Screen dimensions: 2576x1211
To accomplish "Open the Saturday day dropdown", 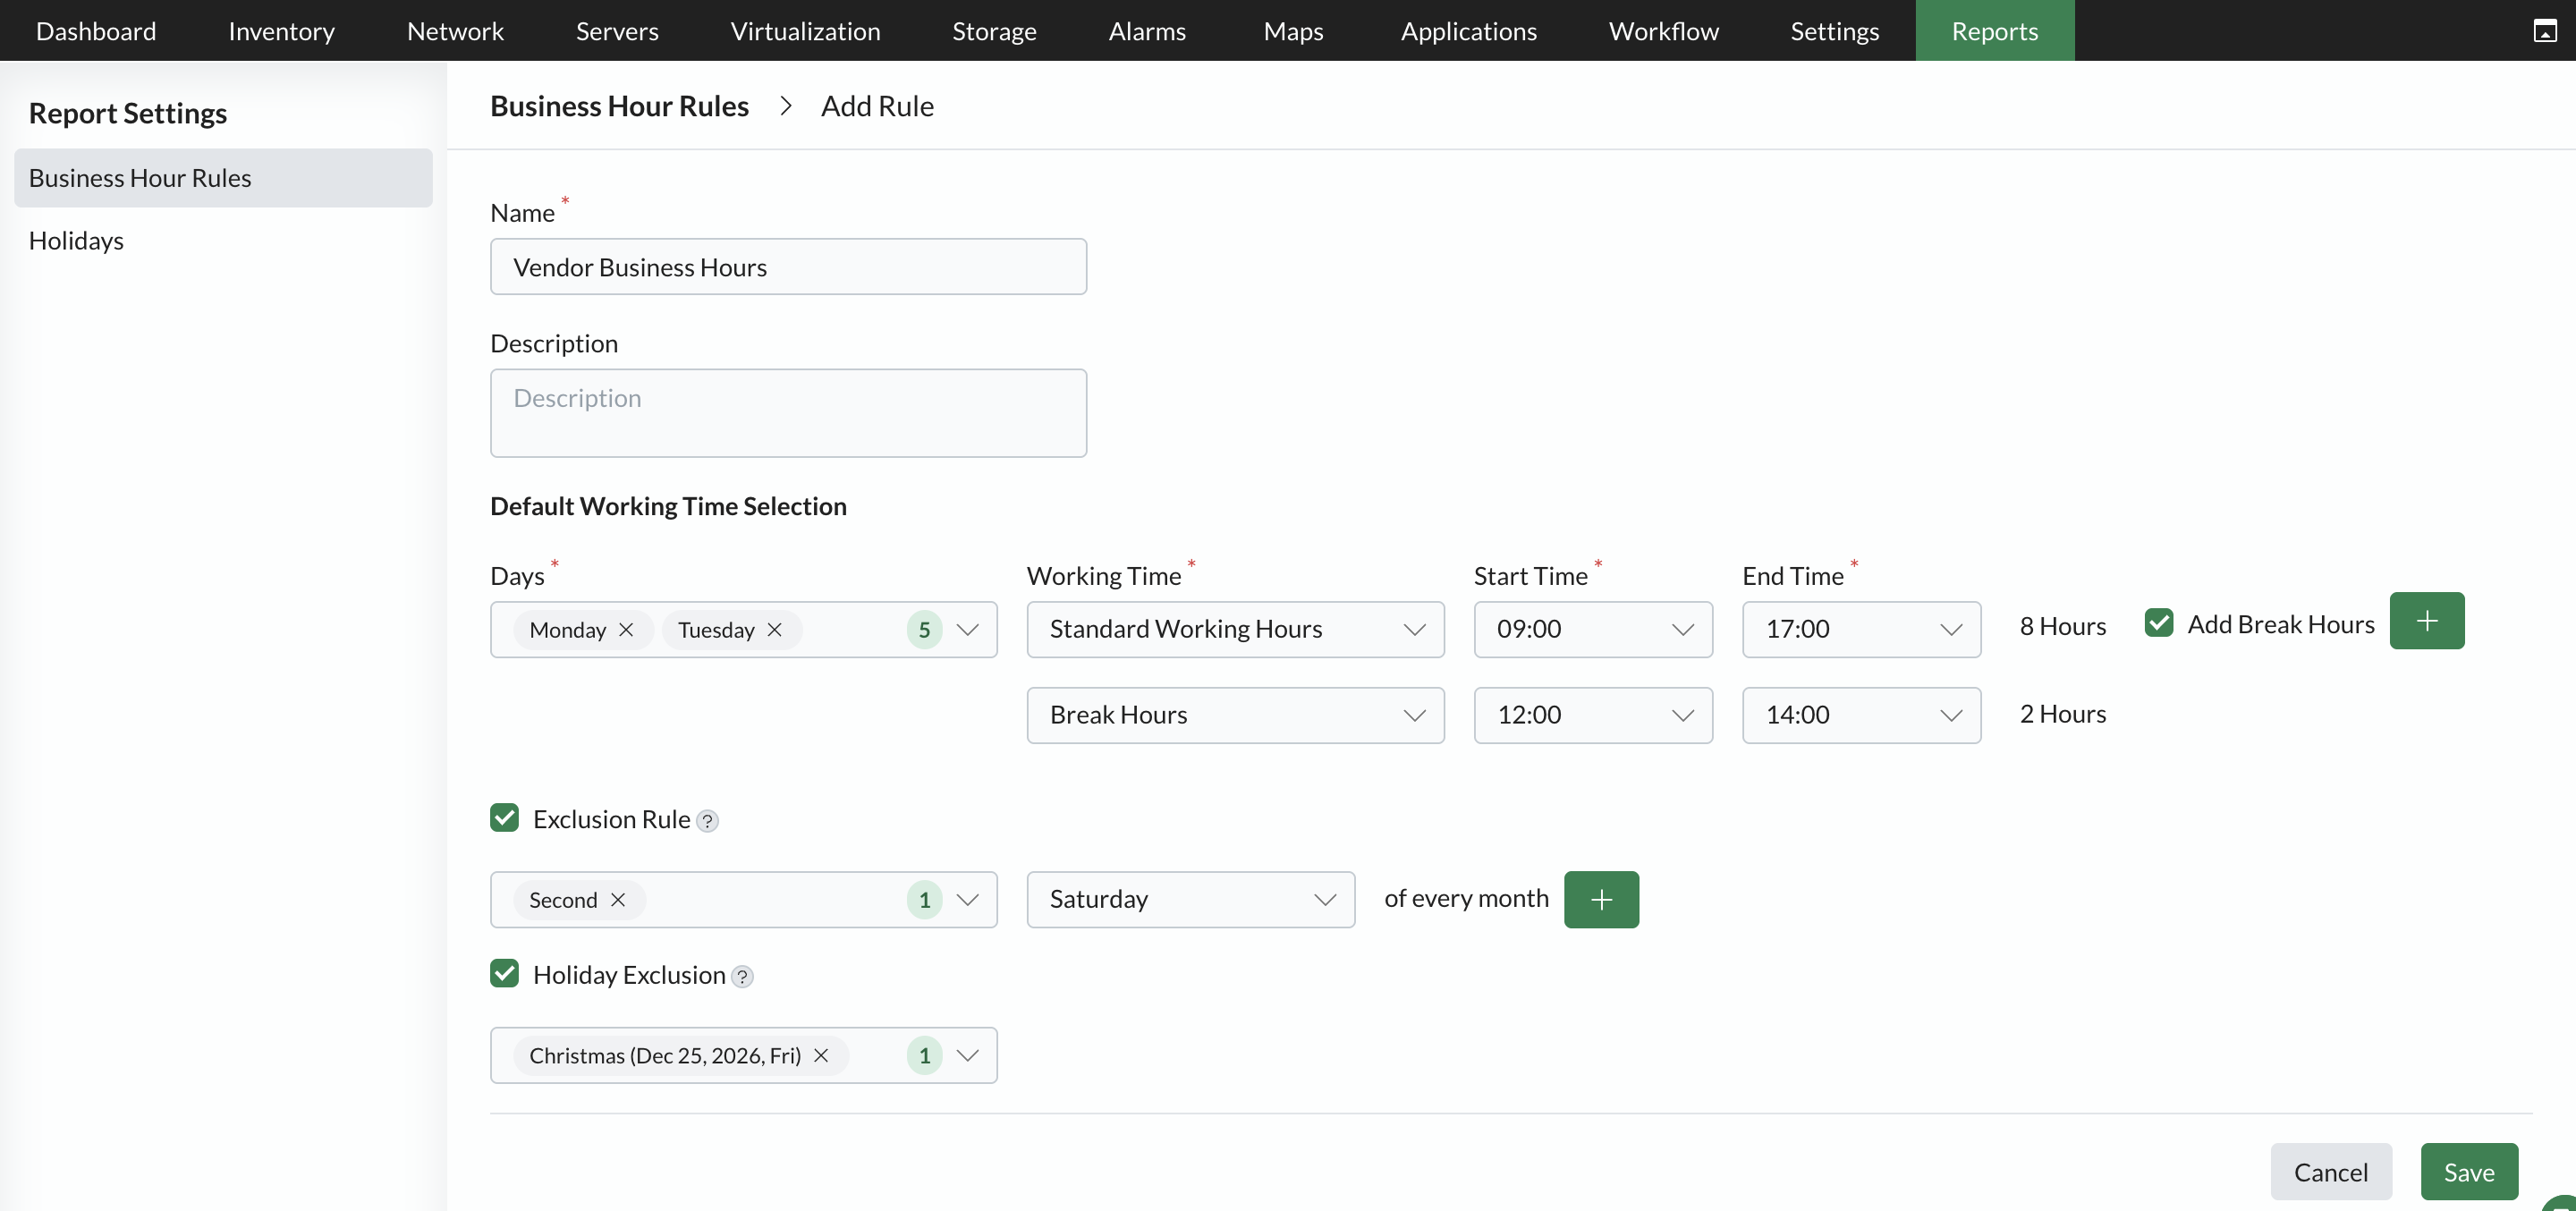I will tap(1190, 900).
